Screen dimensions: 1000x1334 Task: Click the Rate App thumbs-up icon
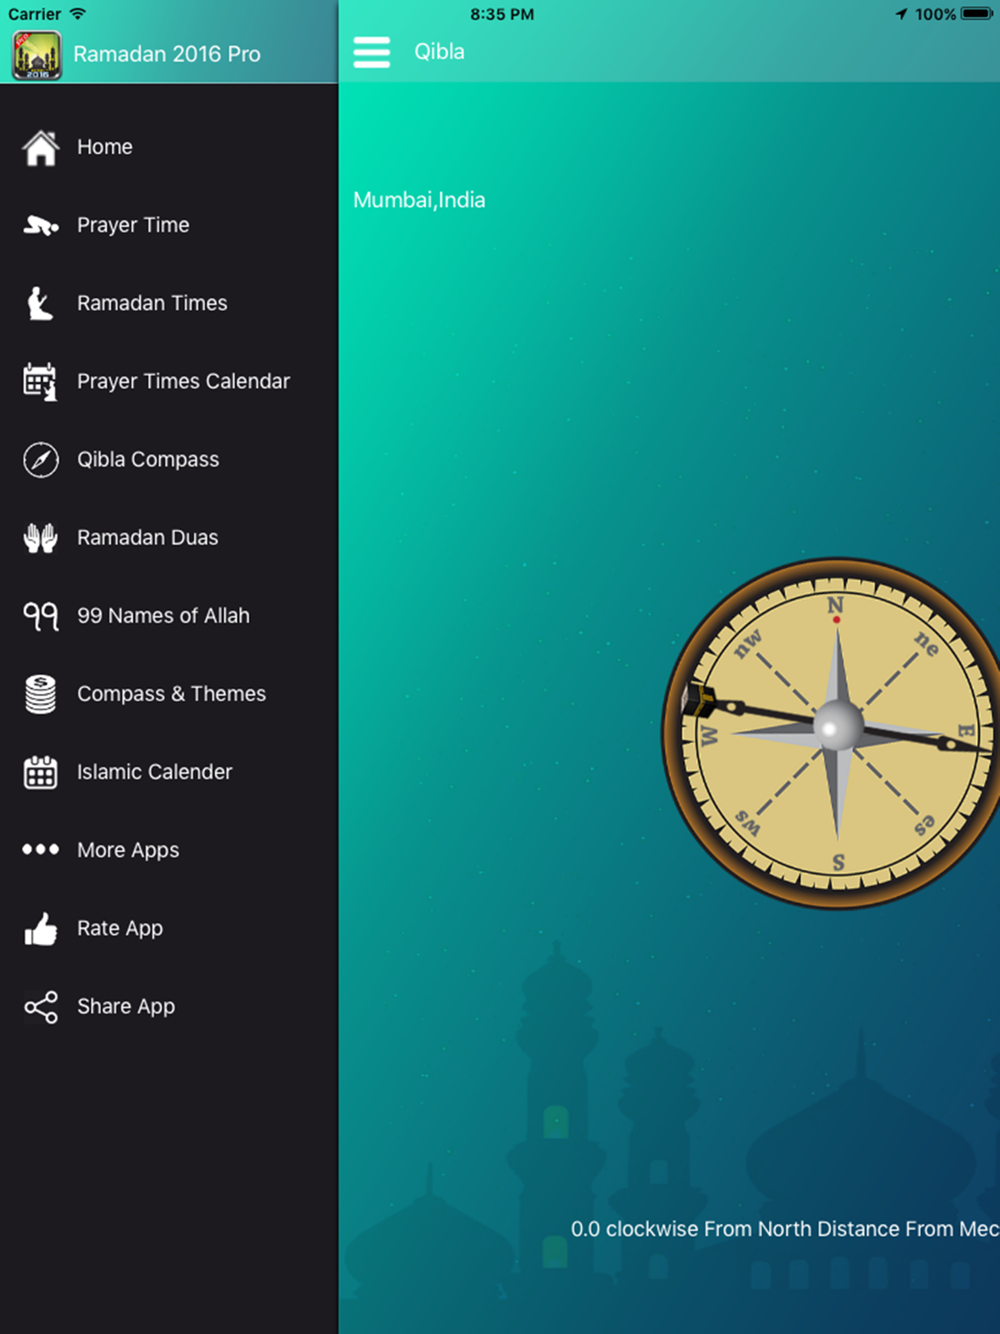41,928
